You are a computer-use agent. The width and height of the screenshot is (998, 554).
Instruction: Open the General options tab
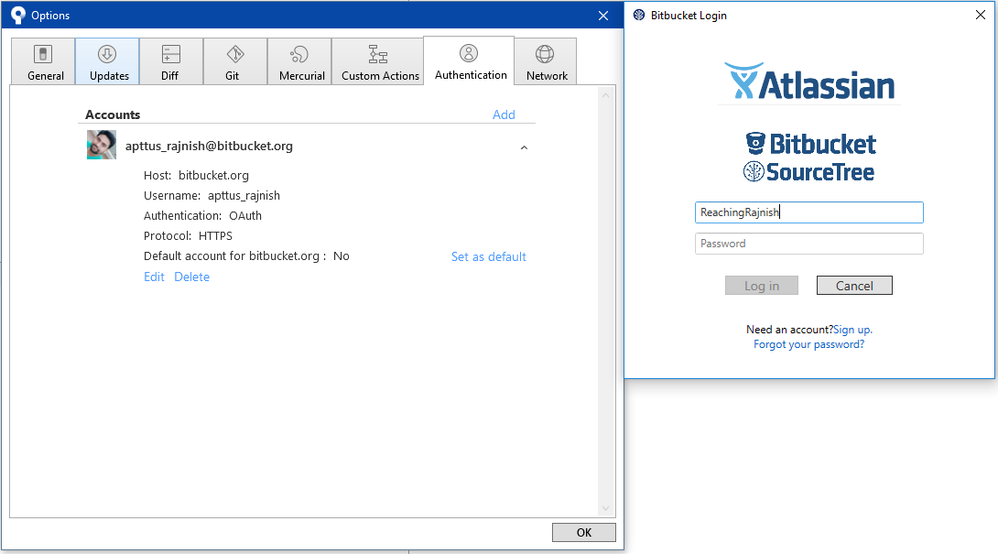click(x=43, y=61)
